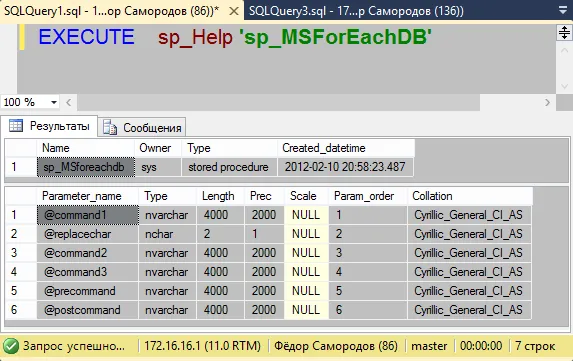
Task: Select the Результаты tab grid icon
Action: click(16, 126)
